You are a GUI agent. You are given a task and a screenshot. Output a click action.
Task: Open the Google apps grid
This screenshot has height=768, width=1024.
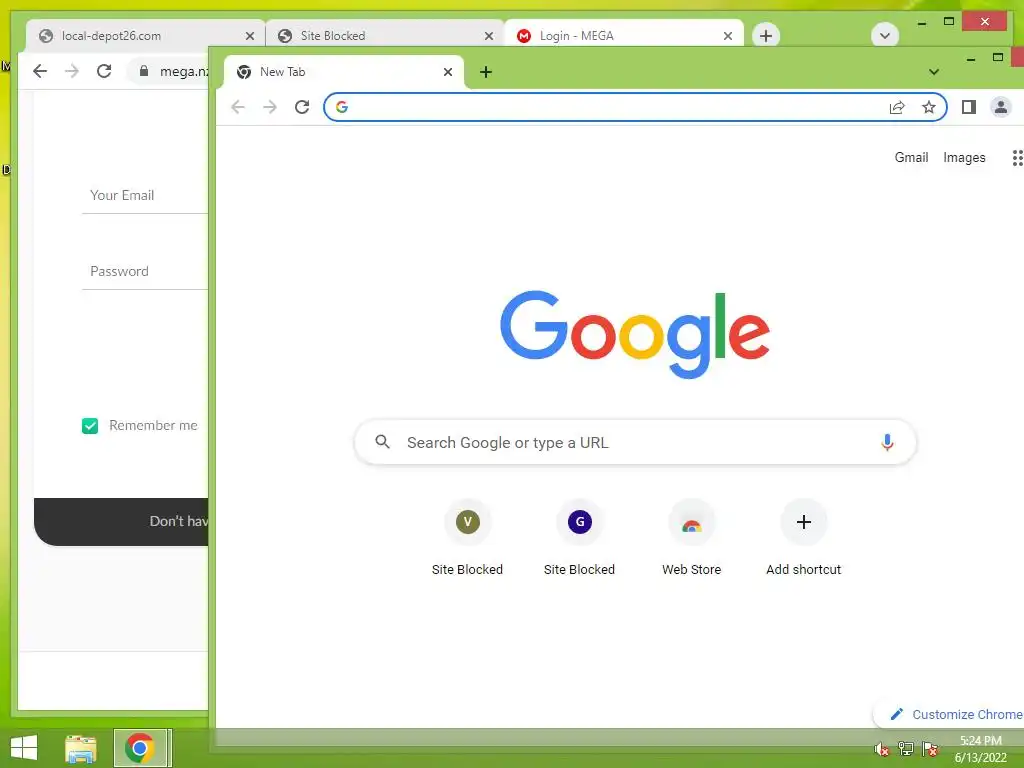point(1017,157)
